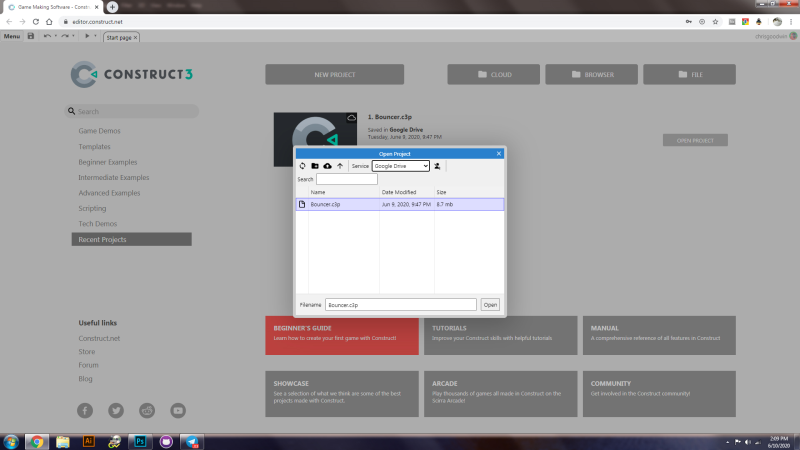
Task: Select Templates in sidebar
Action: point(94,146)
